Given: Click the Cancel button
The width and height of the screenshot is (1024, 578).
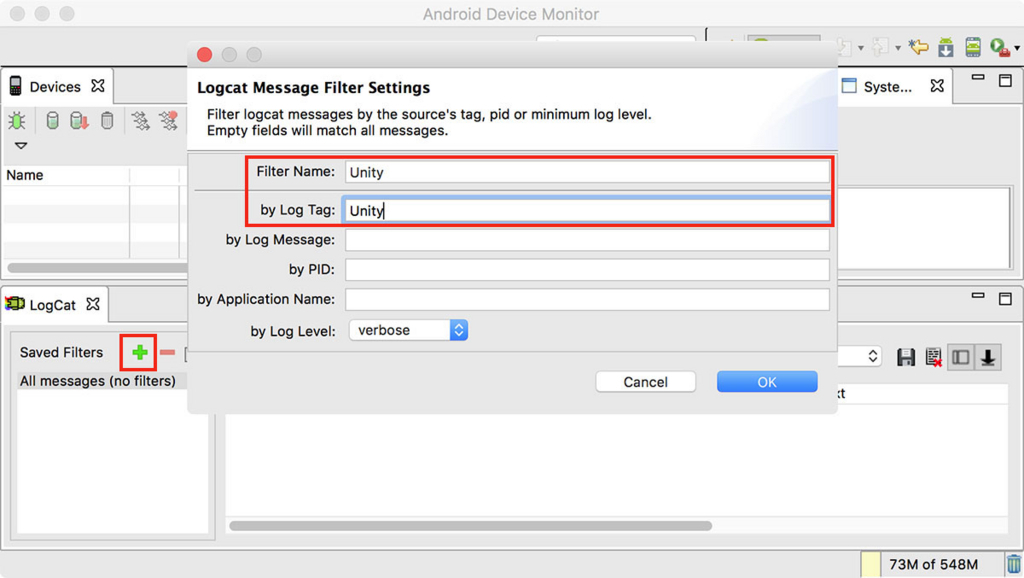Looking at the screenshot, I should [645, 382].
